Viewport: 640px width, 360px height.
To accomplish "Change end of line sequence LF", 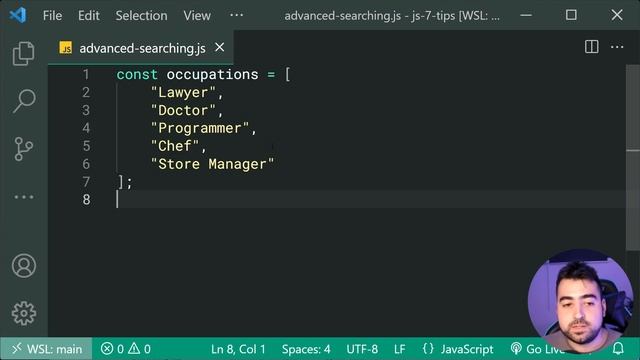I will pyautogui.click(x=400, y=349).
